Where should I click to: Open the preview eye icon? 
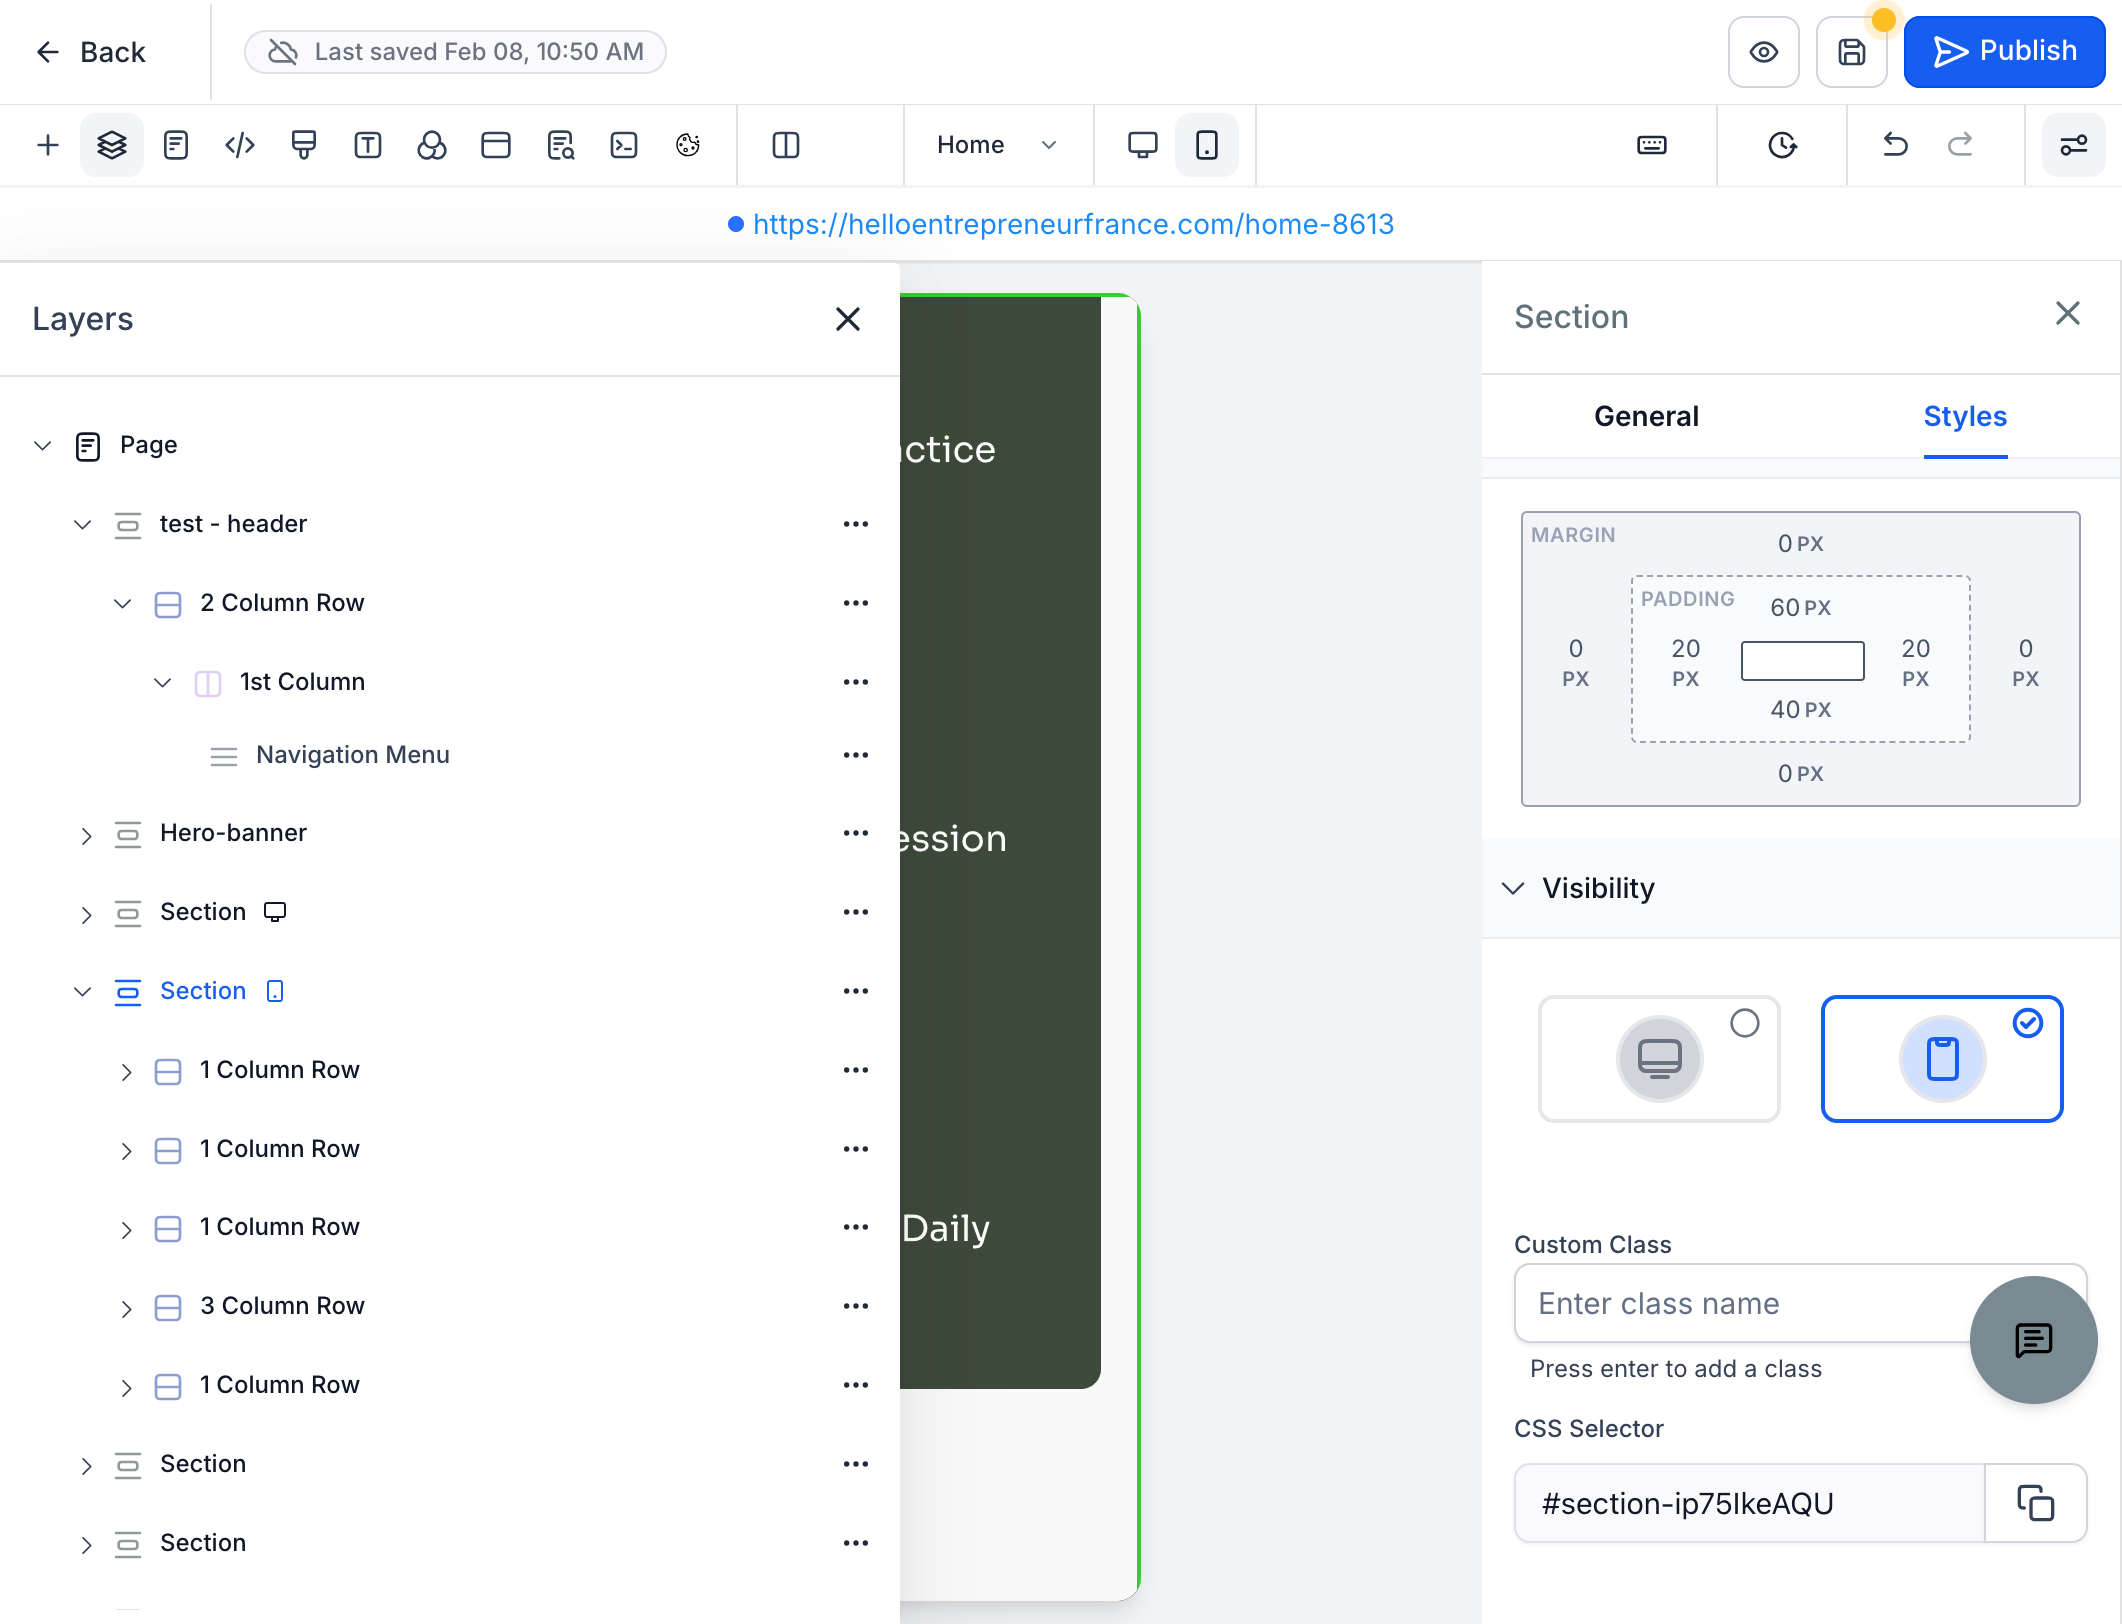point(1764,52)
